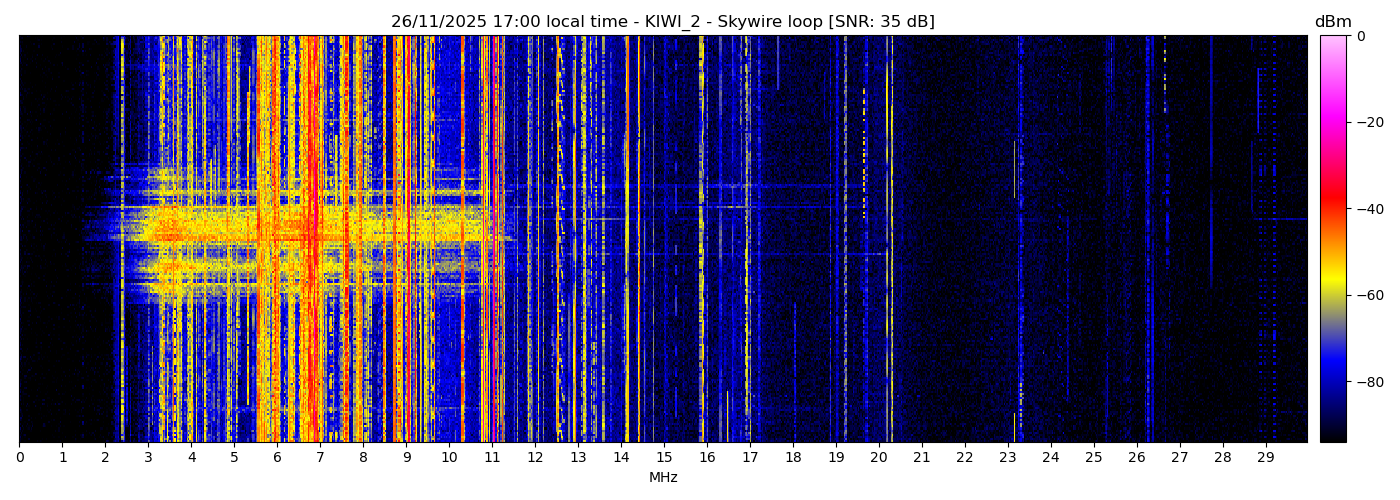This screenshot has width=1400, height=500.
Task: Click the 0 dBm colorbar tick label
Action: 1360,36
